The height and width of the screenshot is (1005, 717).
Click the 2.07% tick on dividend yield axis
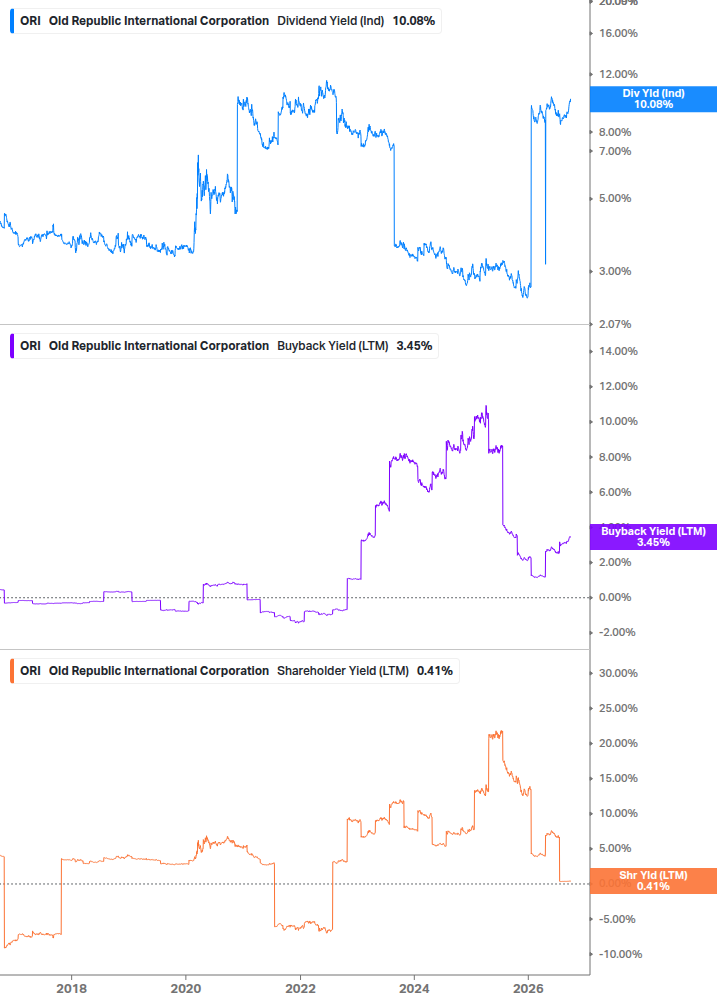click(x=615, y=324)
